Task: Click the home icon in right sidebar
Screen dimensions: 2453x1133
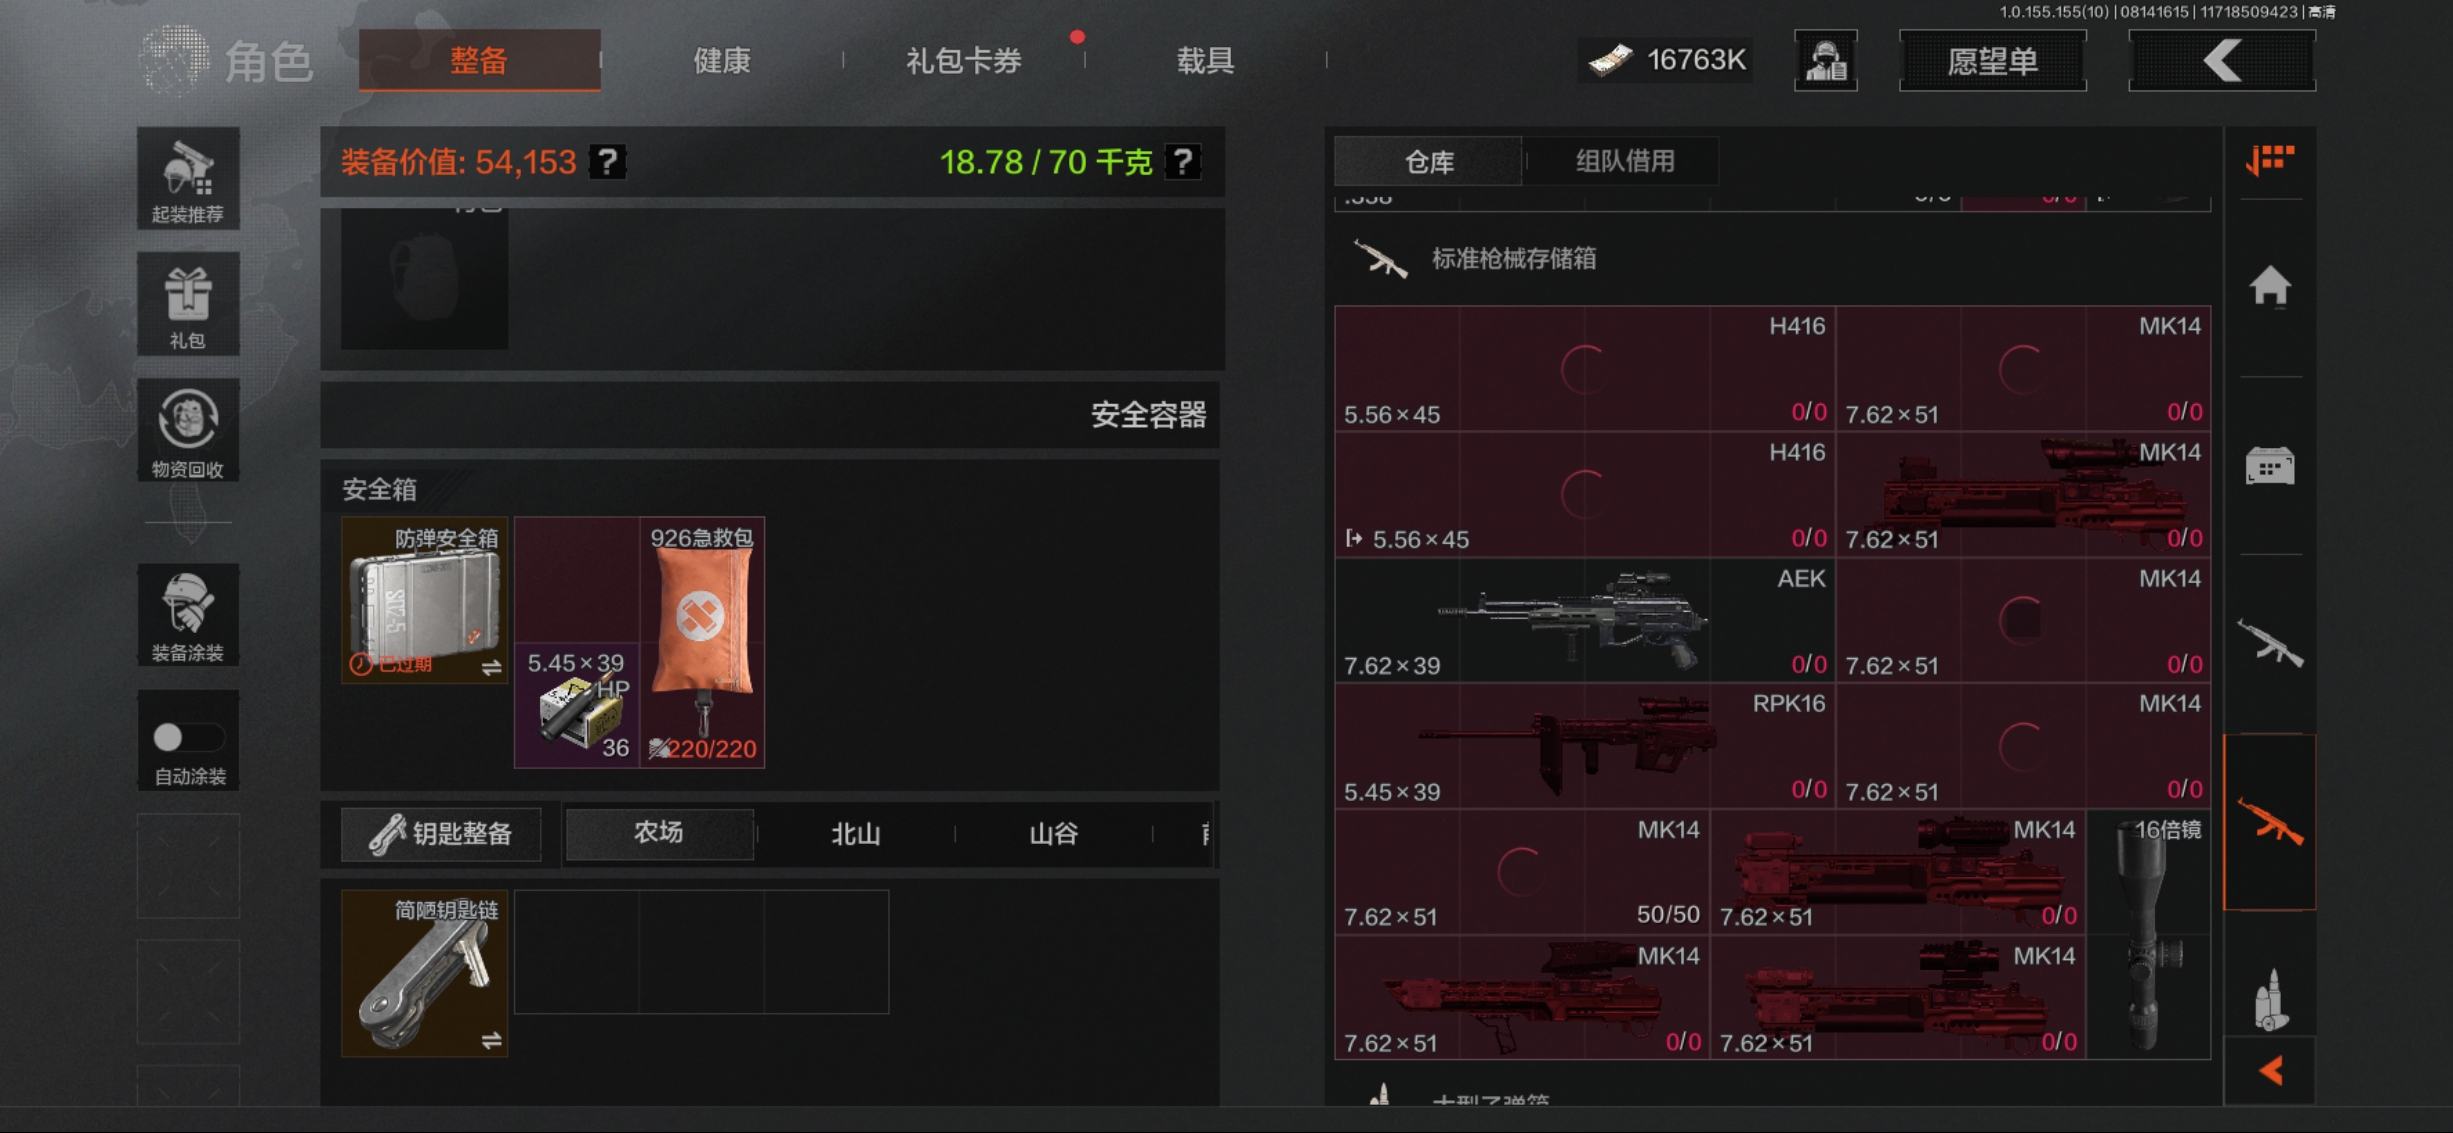Action: point(2270,287)
